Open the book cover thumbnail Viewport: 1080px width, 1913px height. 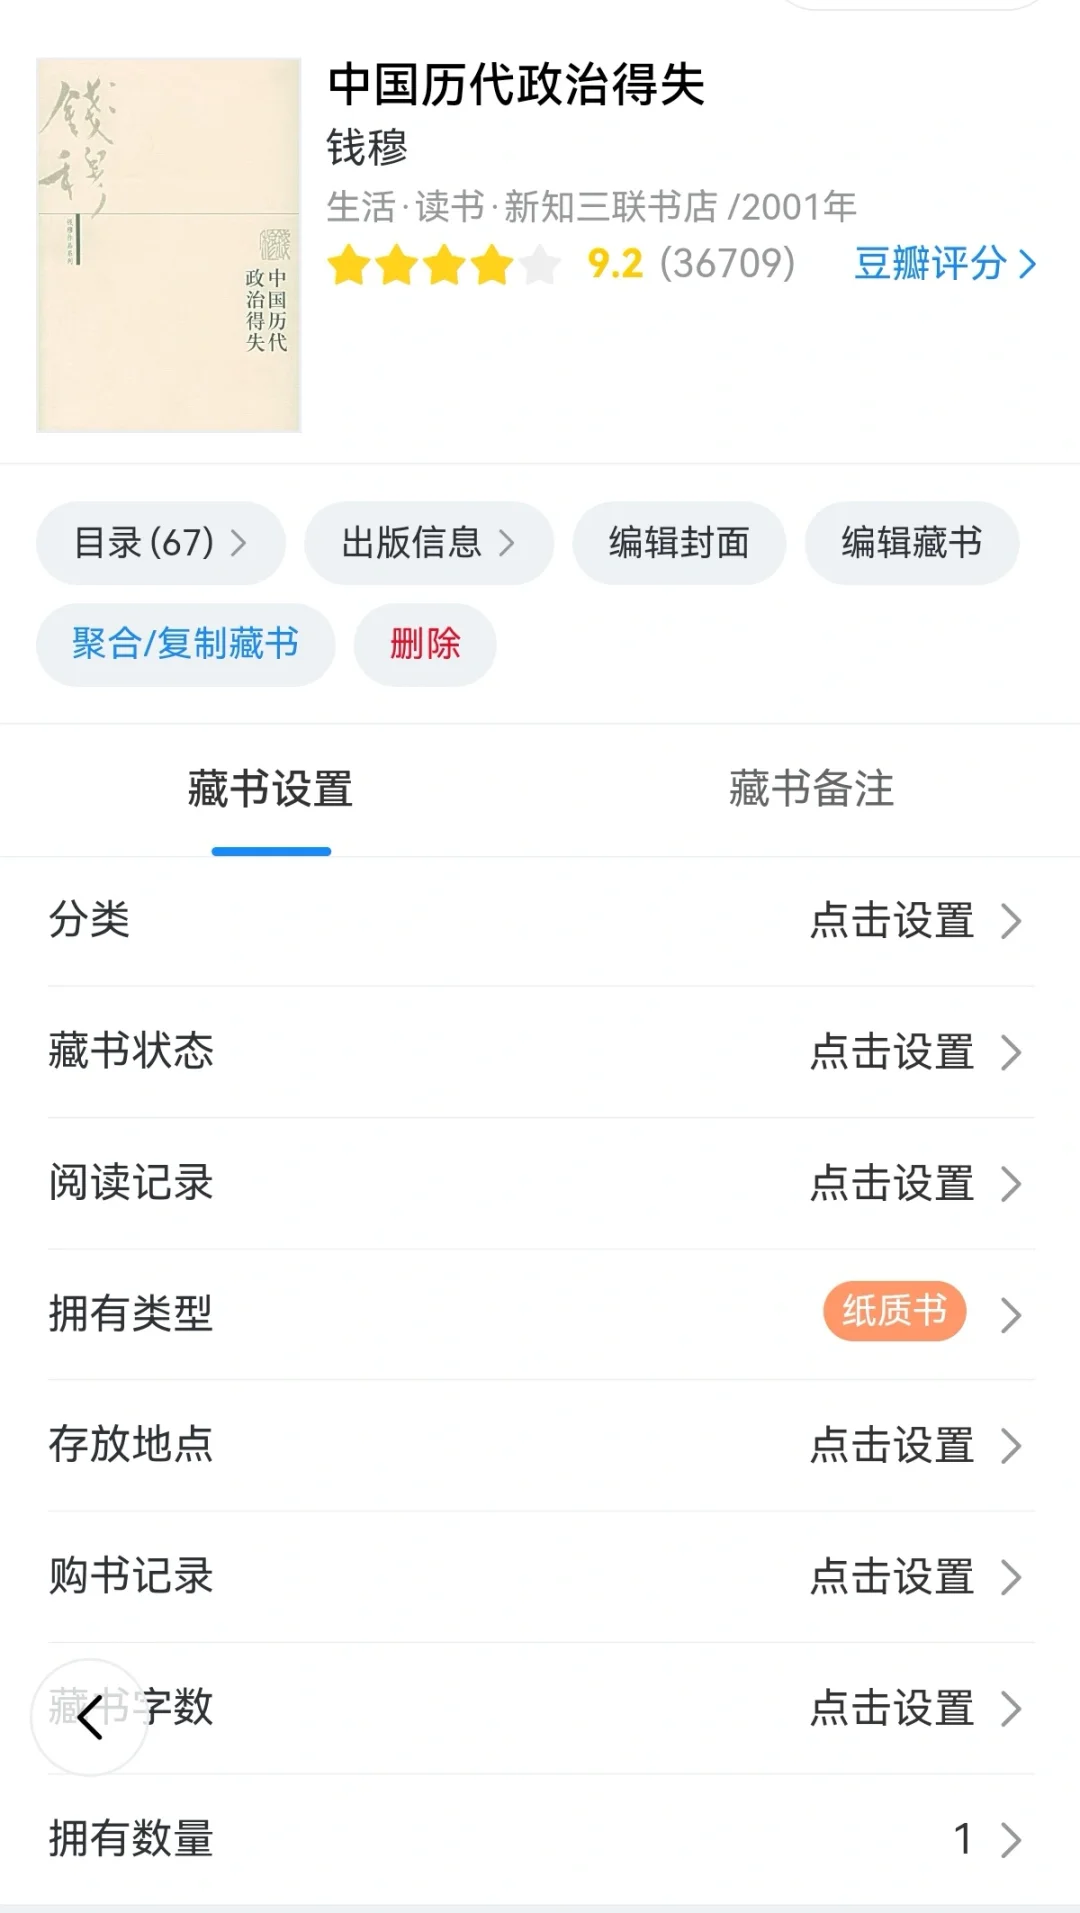tap(168, 245)
